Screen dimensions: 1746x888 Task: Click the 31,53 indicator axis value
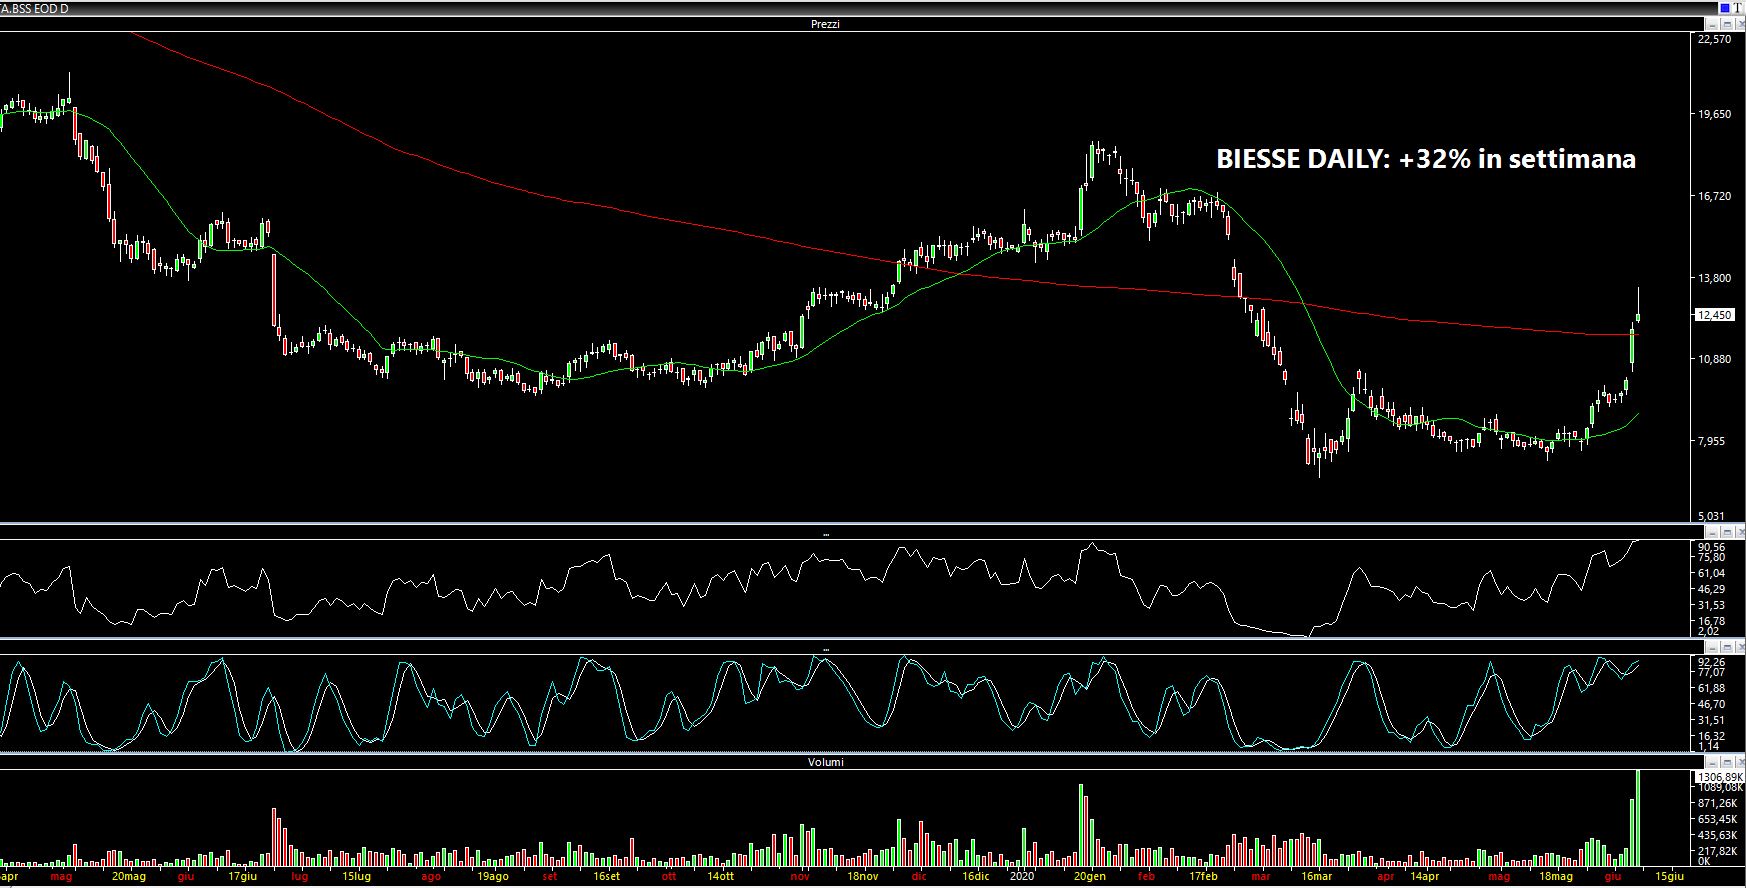[x=1711, y=606]
